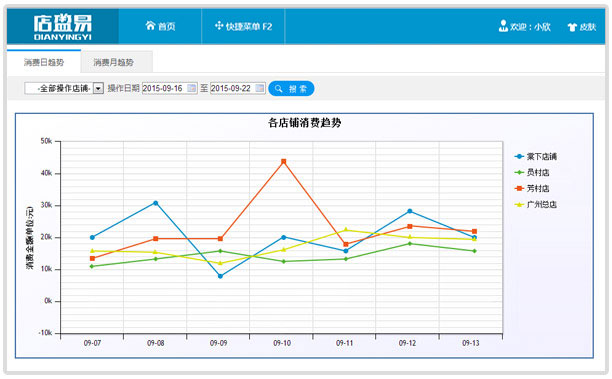612x379 pixels.
Task: Click the 搜索 search button
Action: coord(291,89)
